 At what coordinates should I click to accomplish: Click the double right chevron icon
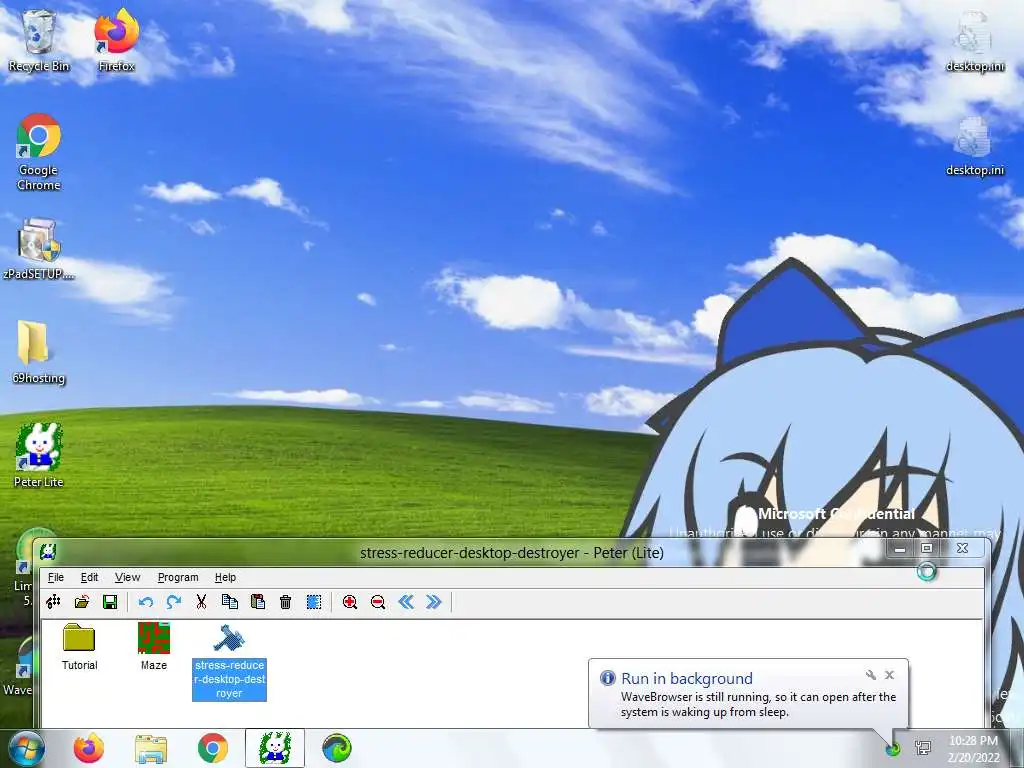(434, 602)
